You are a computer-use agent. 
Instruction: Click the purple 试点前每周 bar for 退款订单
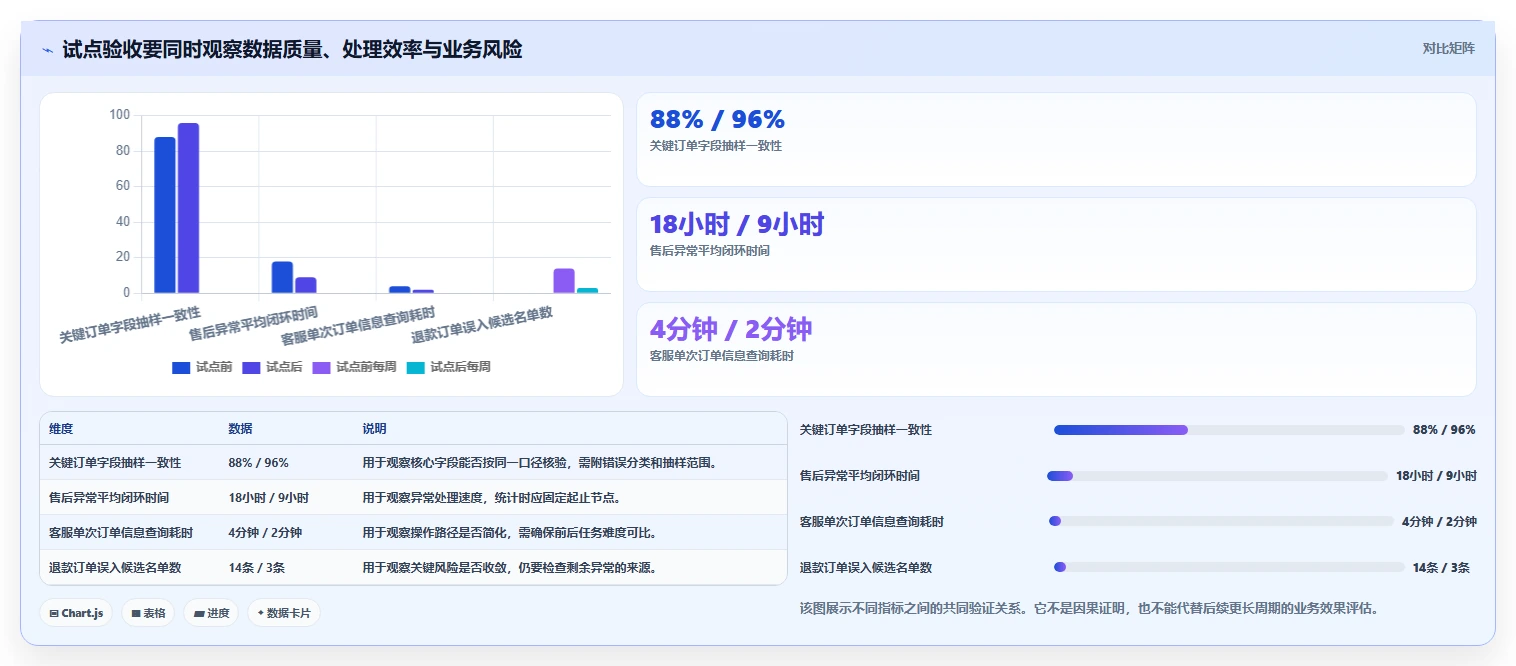[564, 281]
